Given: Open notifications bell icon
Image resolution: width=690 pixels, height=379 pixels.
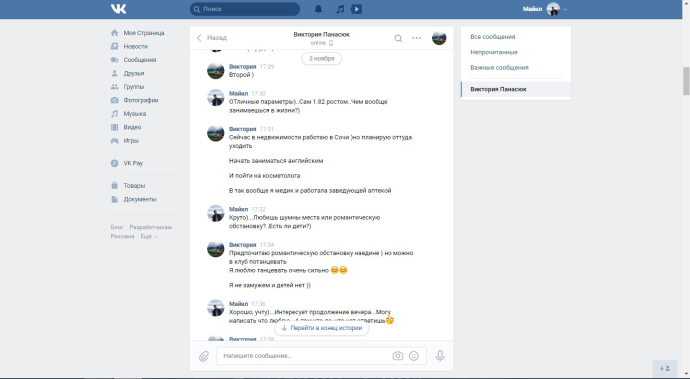Looking at the screenshot, I should (x=318, y=9).
